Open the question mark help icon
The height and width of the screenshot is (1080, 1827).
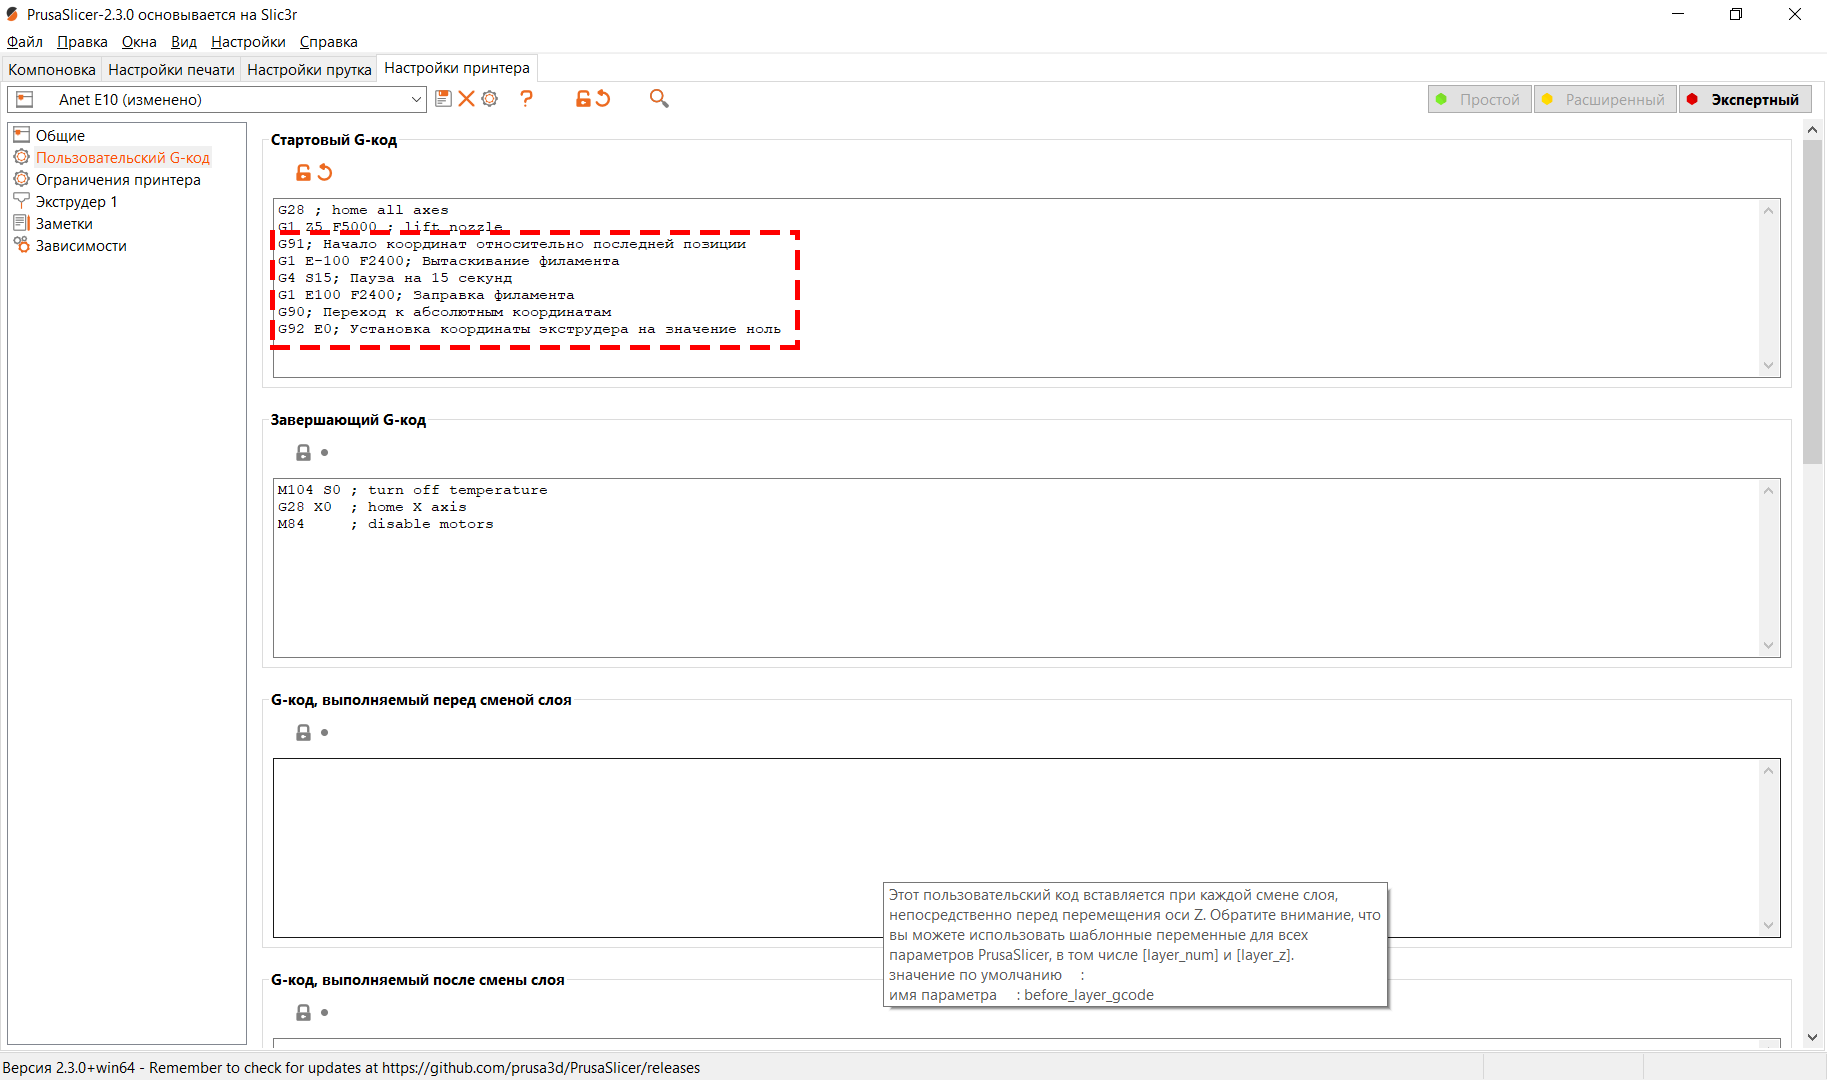526,98
